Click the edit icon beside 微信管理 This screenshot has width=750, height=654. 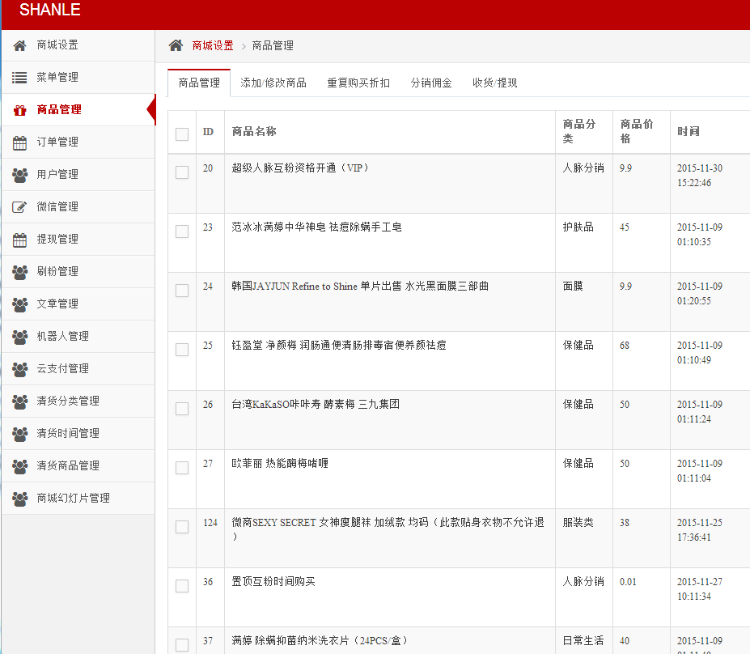(x=20, y=207)
